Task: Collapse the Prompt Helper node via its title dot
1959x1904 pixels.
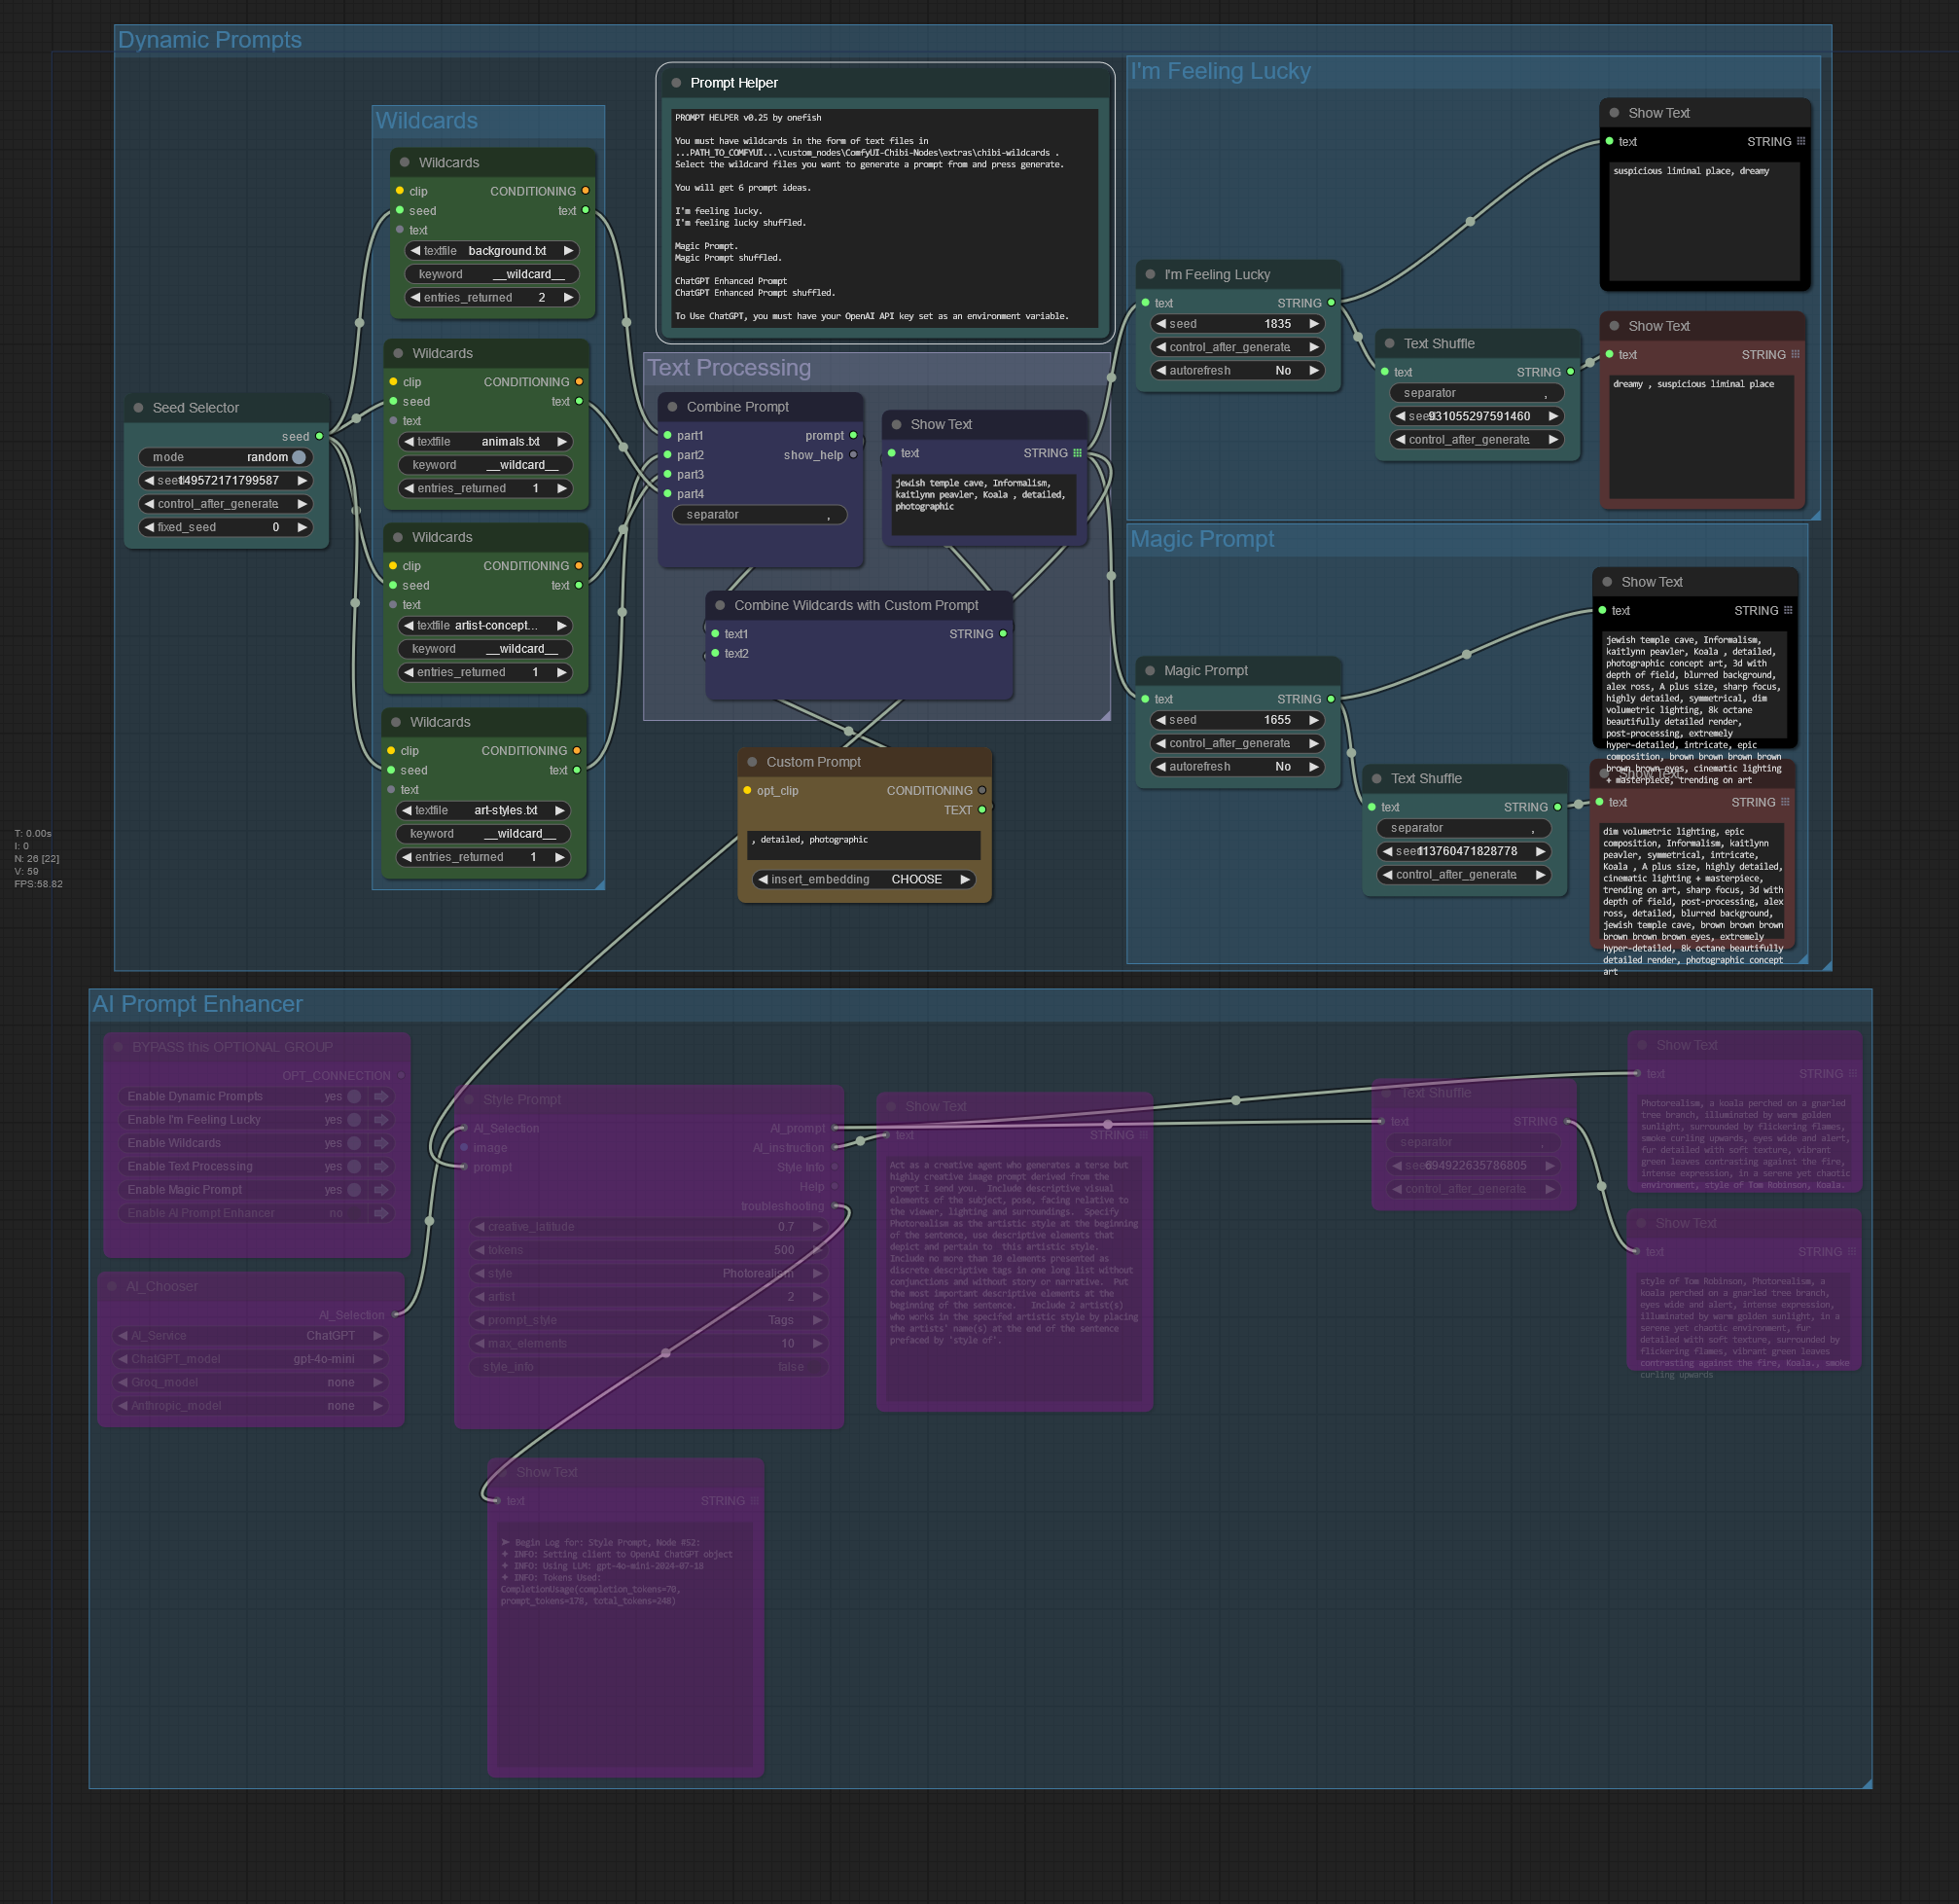Action: 676,83
